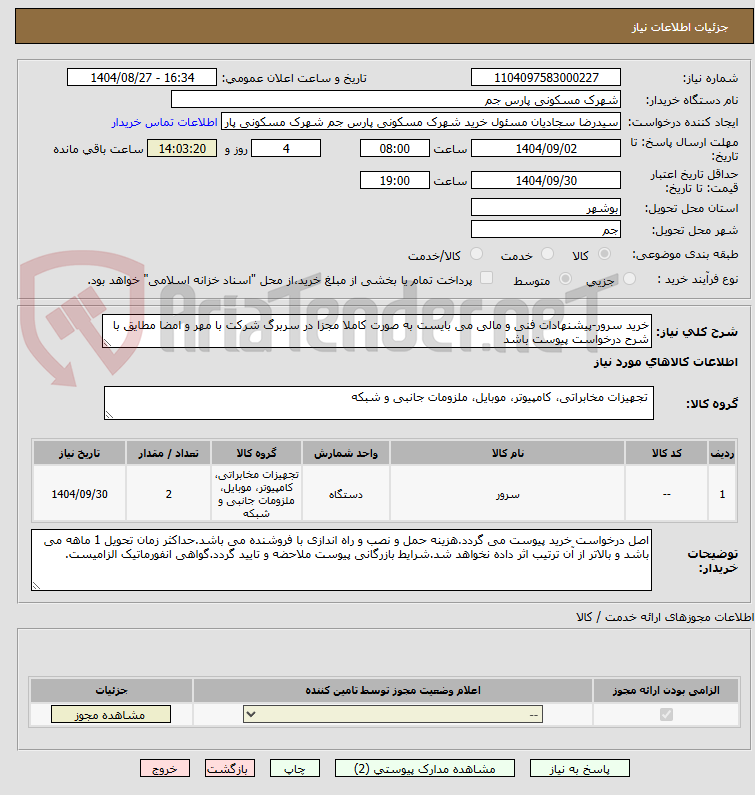Click announcement date field 1404/08/27 - 16:34
The width and height of the screenshot is (755, 795).
142,78
